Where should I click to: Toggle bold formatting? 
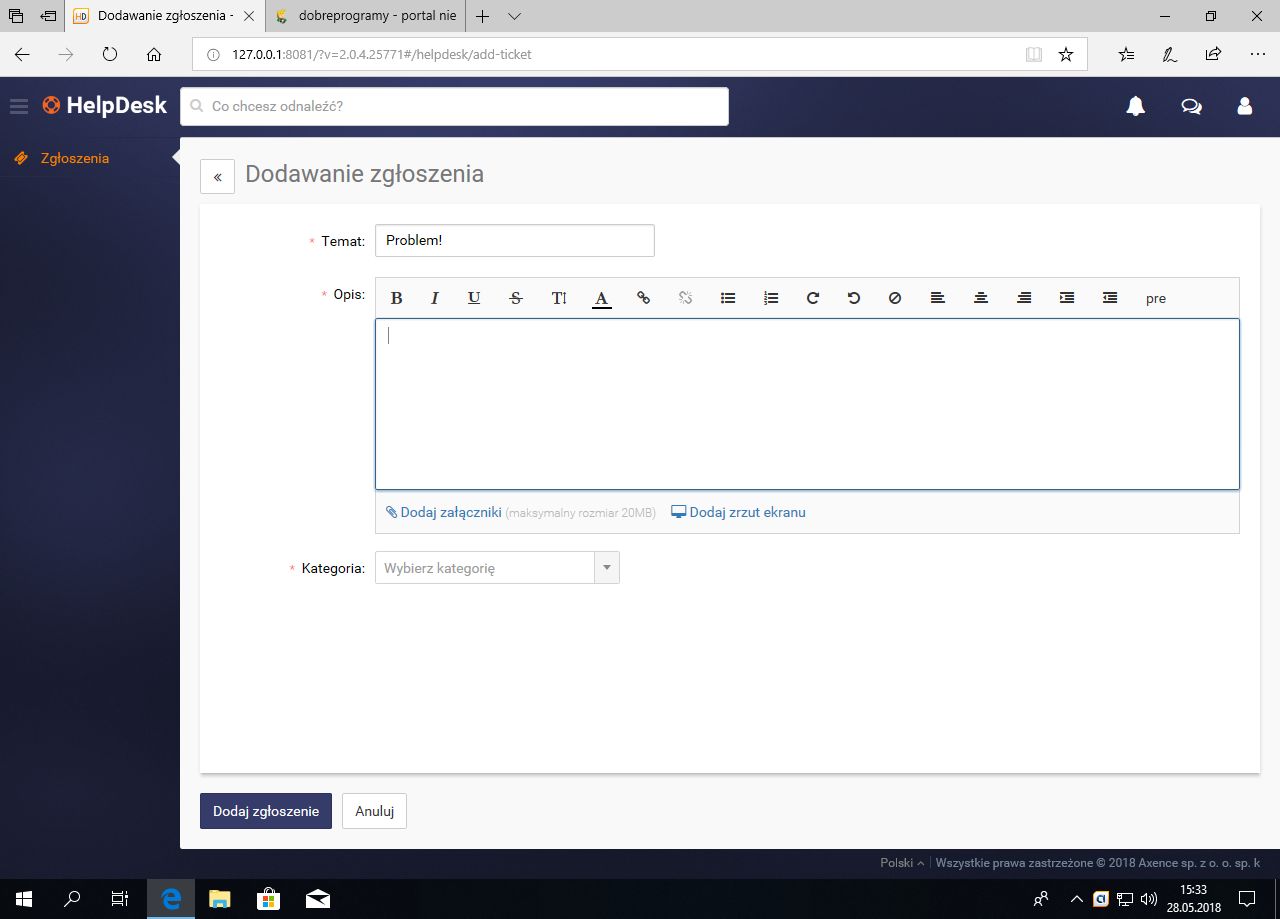[396, 297]
